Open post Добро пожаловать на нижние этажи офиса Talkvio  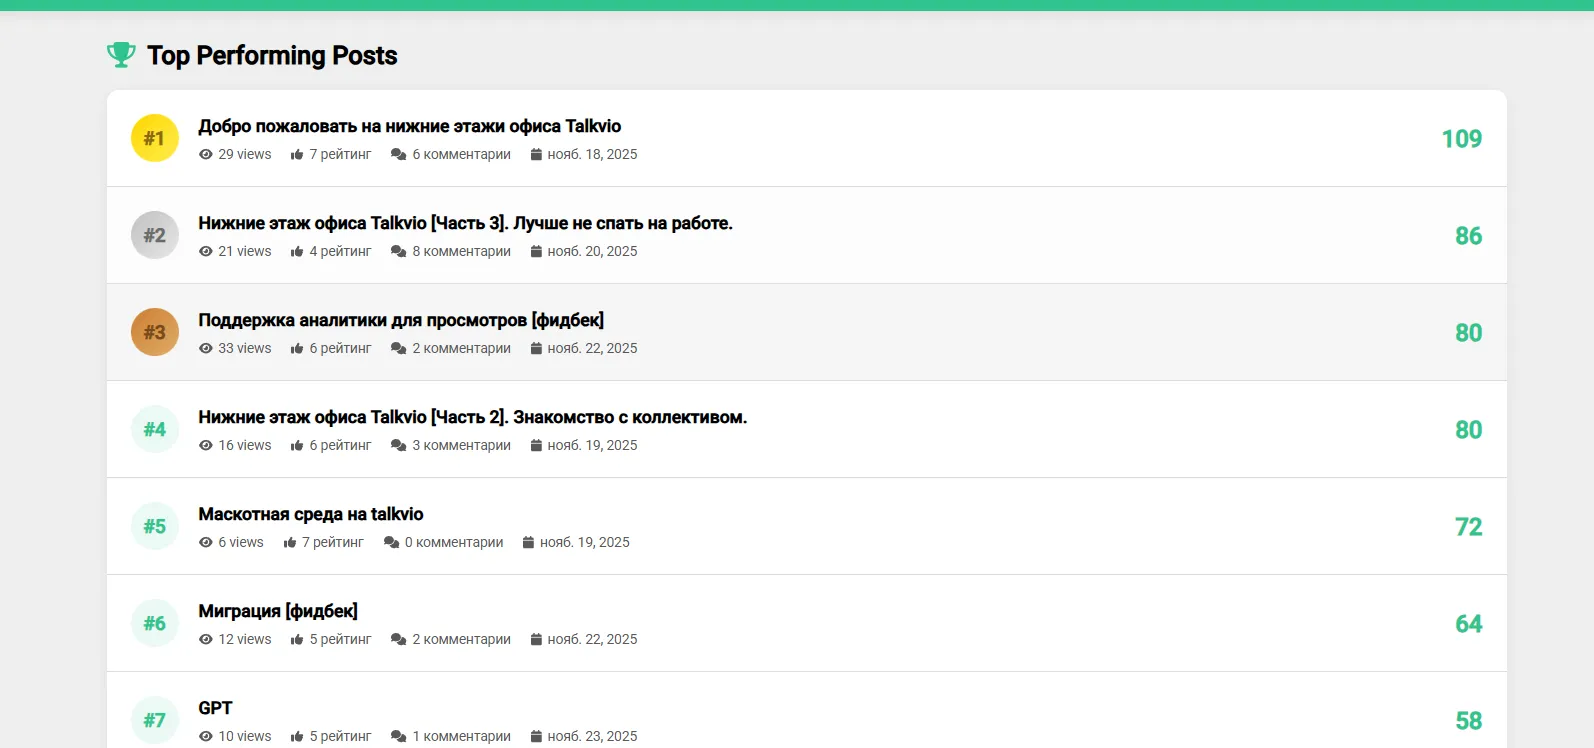[x=410, y=126]
